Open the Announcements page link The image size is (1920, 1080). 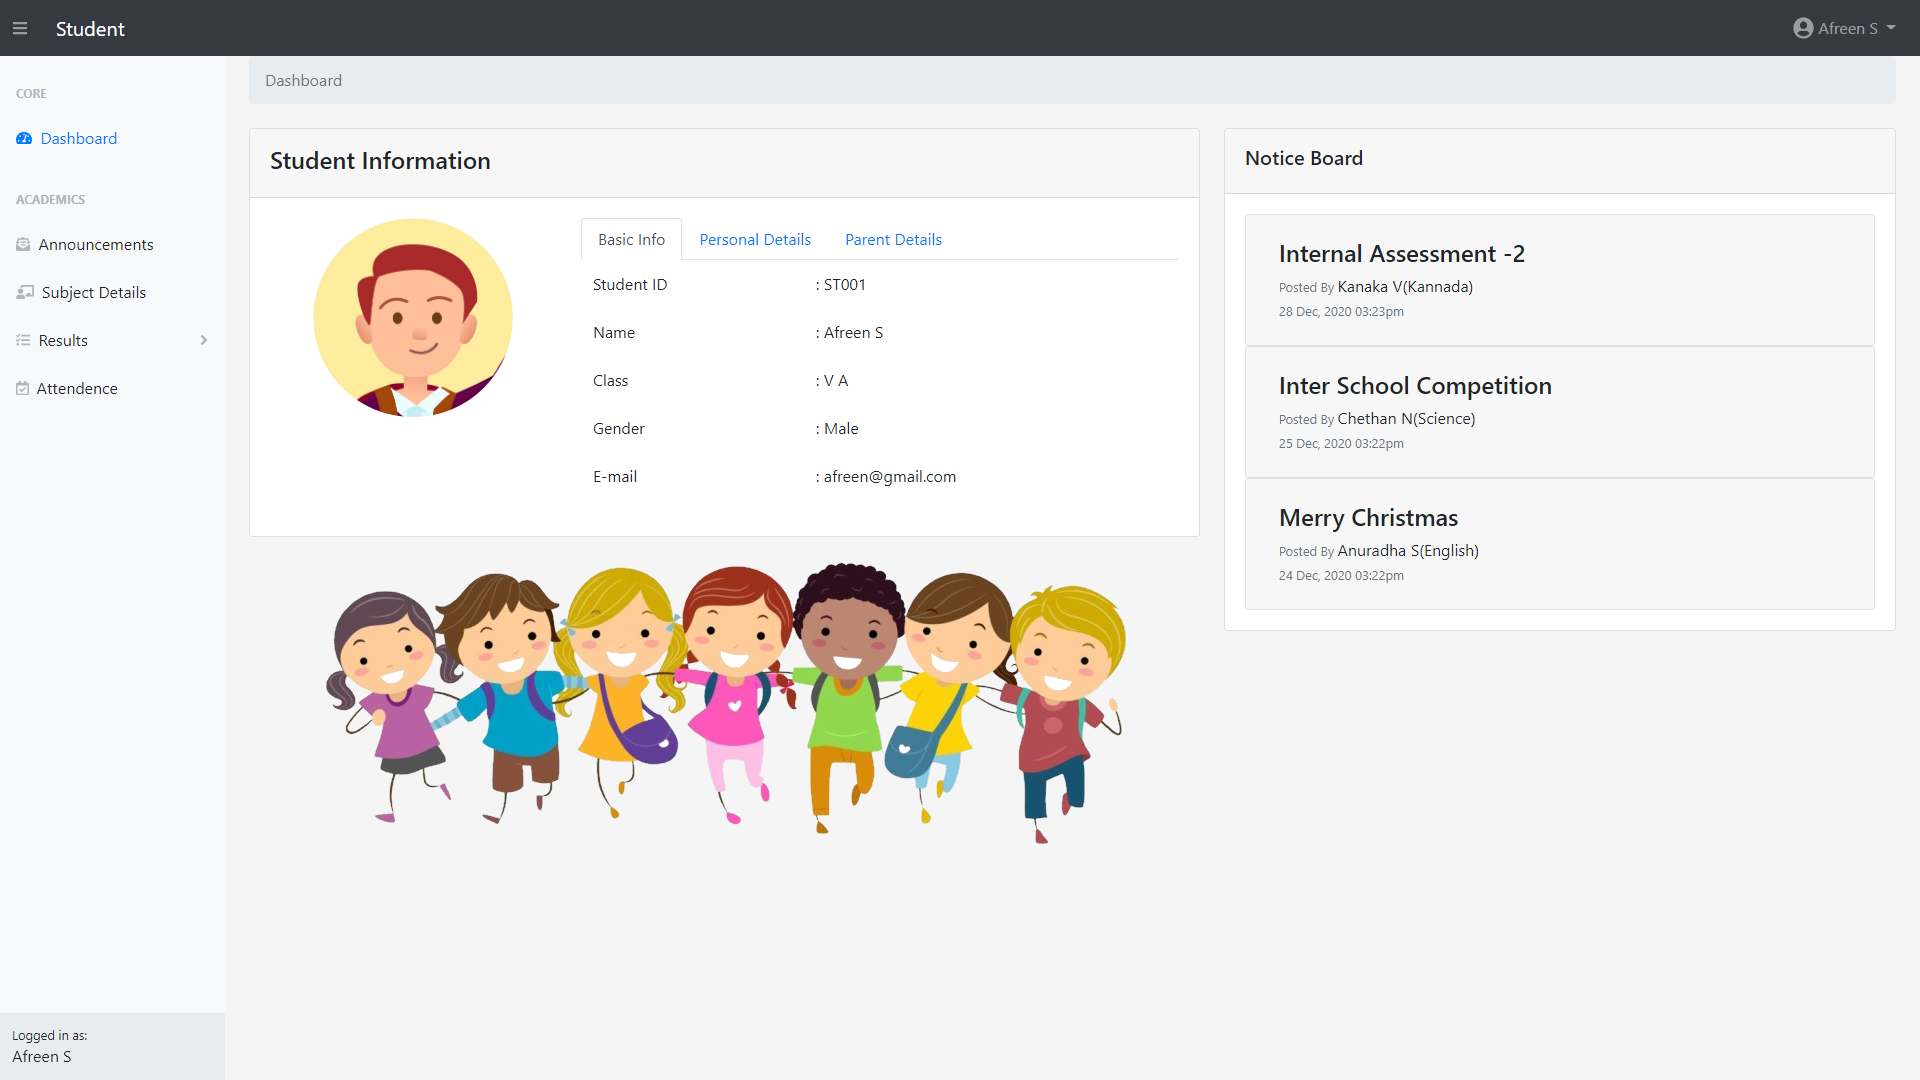[96, 245]
